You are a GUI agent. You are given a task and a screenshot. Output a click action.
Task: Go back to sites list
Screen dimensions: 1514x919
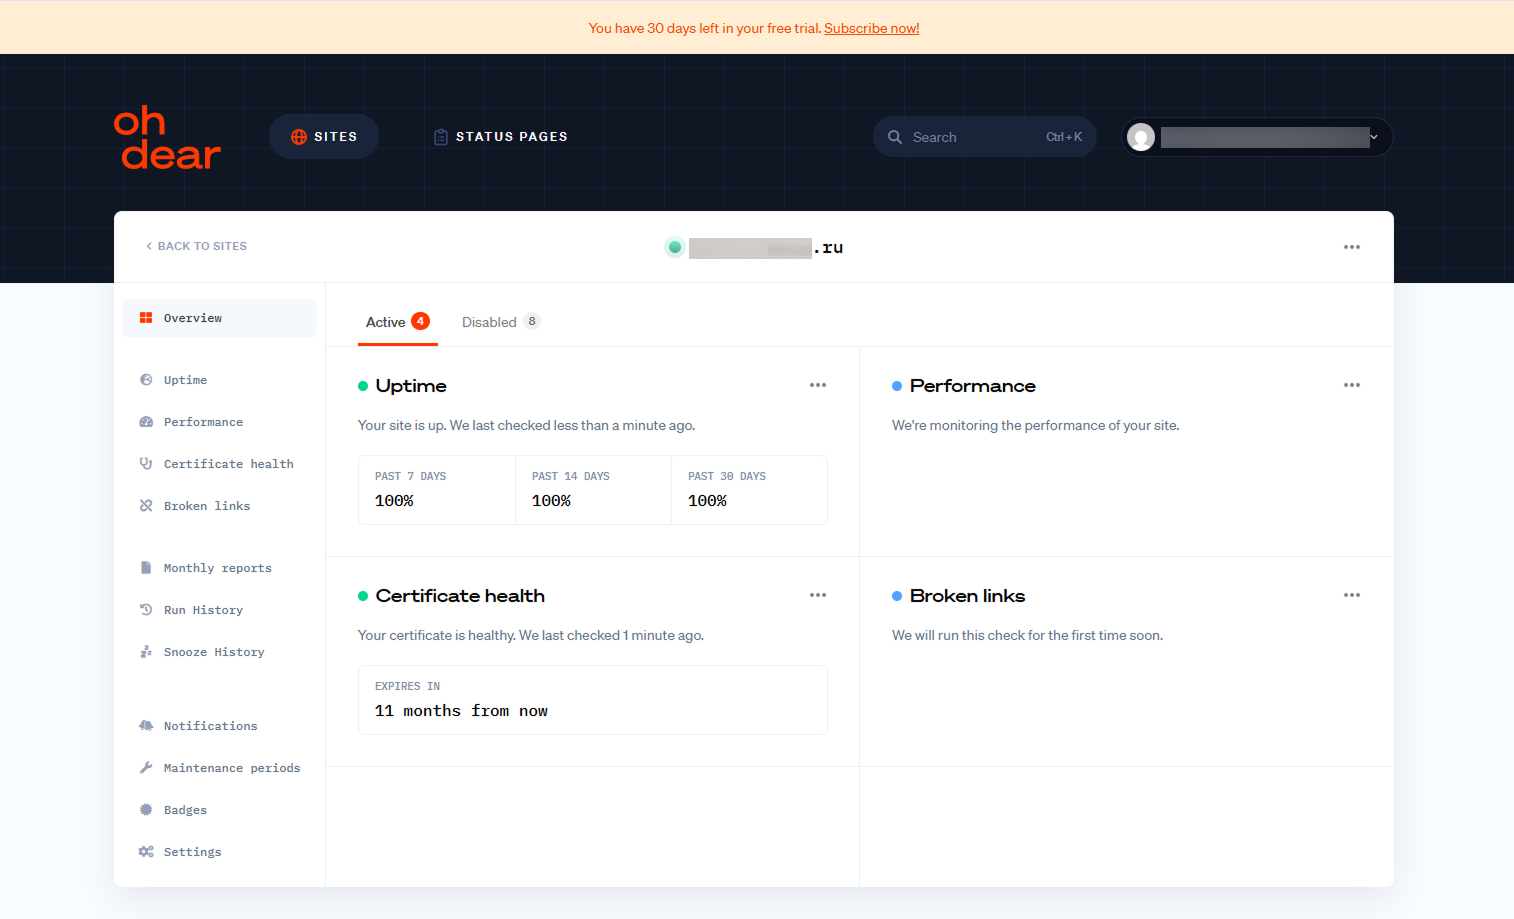[x=196, y=246]
